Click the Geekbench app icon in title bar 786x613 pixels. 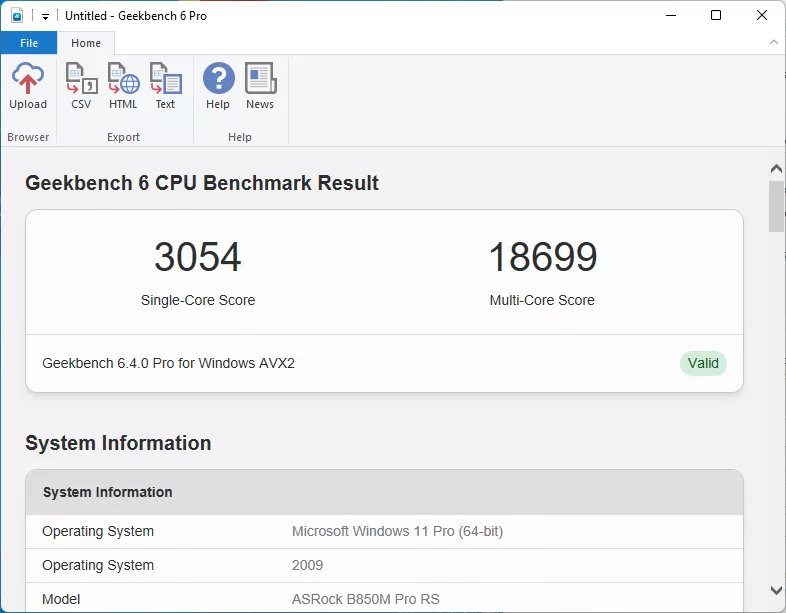[x=17, y=16]
